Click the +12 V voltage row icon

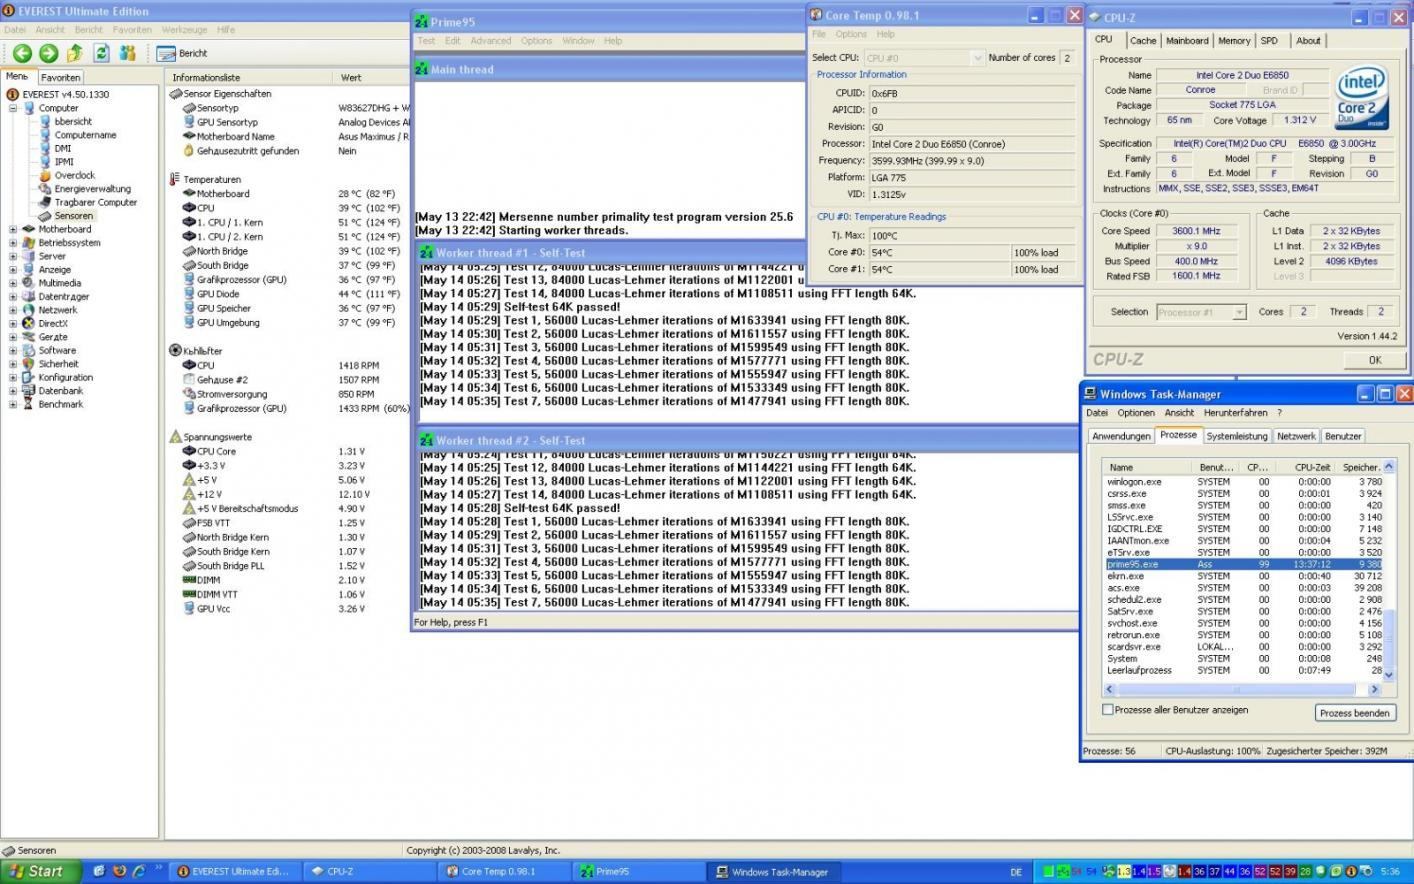[x=189, y=494]
